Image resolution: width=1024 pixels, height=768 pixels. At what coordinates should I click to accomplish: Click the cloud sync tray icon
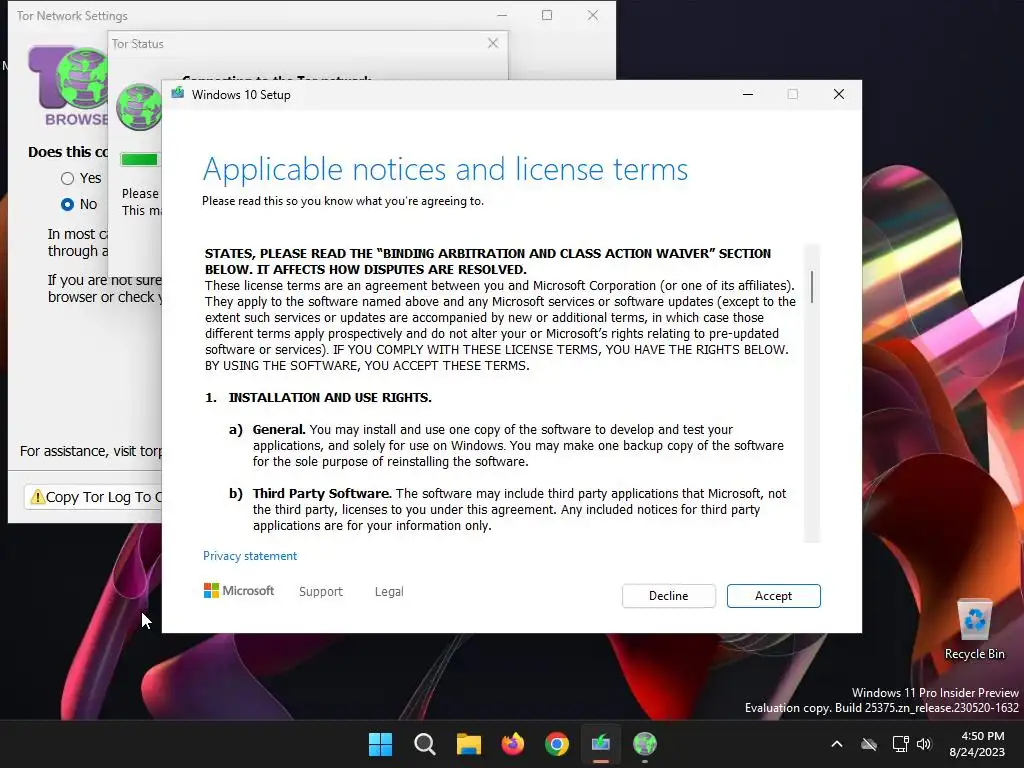869,744
